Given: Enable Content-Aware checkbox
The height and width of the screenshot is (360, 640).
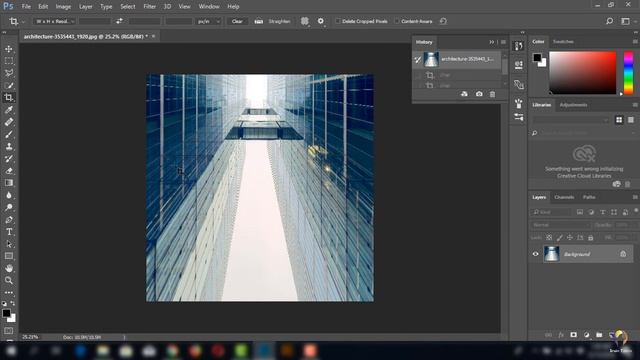Looking at the screenshot, I should (x=396, y=21).
